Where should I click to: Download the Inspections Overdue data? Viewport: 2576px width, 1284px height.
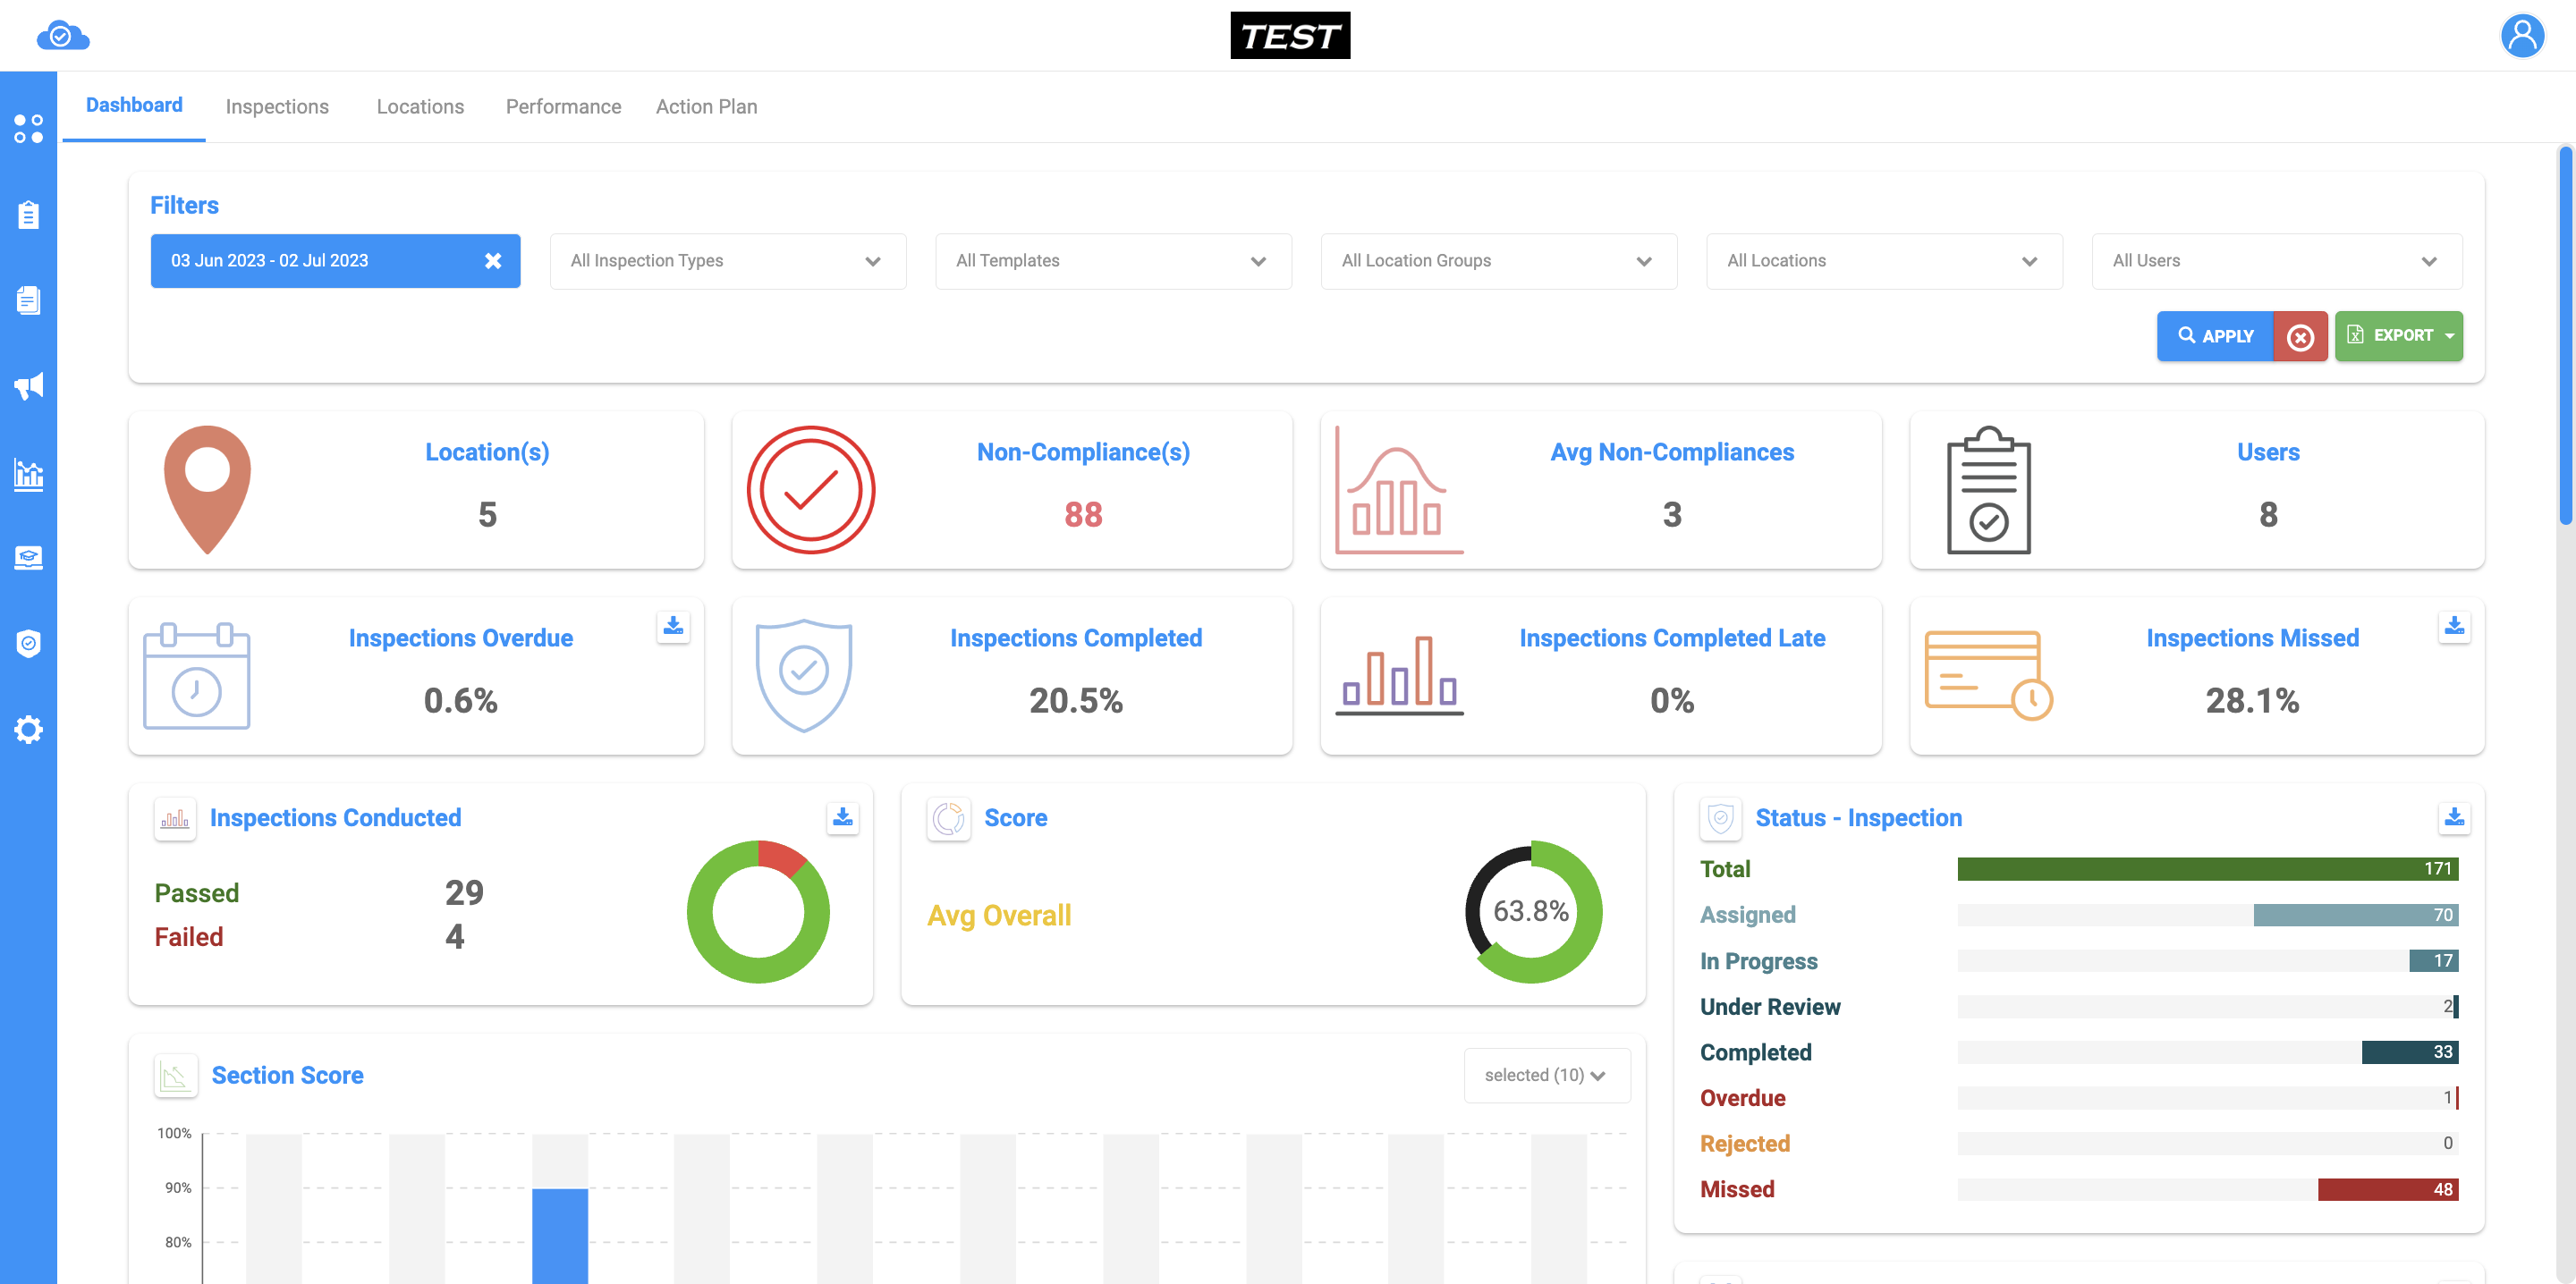coord(673,626)
